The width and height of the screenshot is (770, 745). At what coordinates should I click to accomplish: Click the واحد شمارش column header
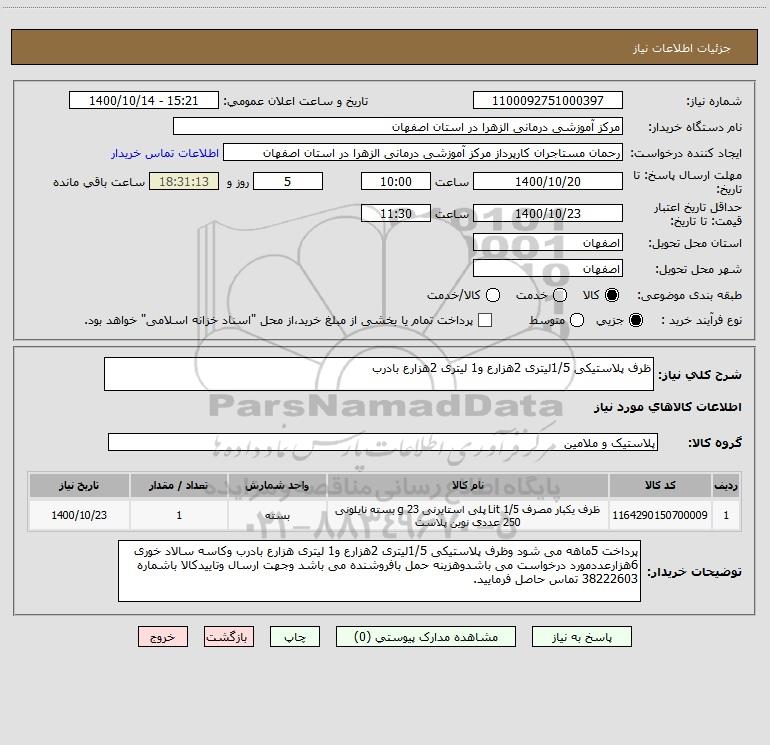point(277,485)
